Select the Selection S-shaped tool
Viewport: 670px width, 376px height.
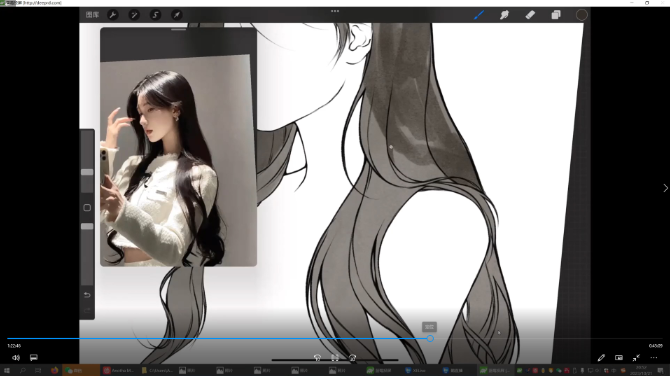(x=156, y=15)
